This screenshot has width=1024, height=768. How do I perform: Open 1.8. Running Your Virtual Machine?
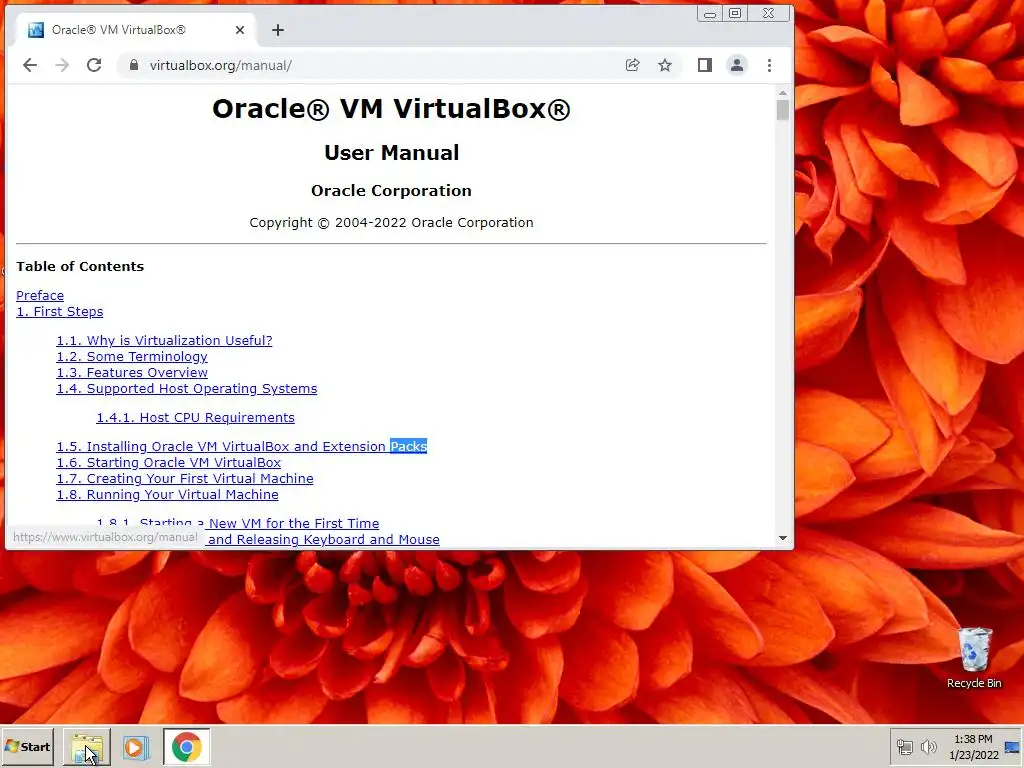[x=167, y=494]
